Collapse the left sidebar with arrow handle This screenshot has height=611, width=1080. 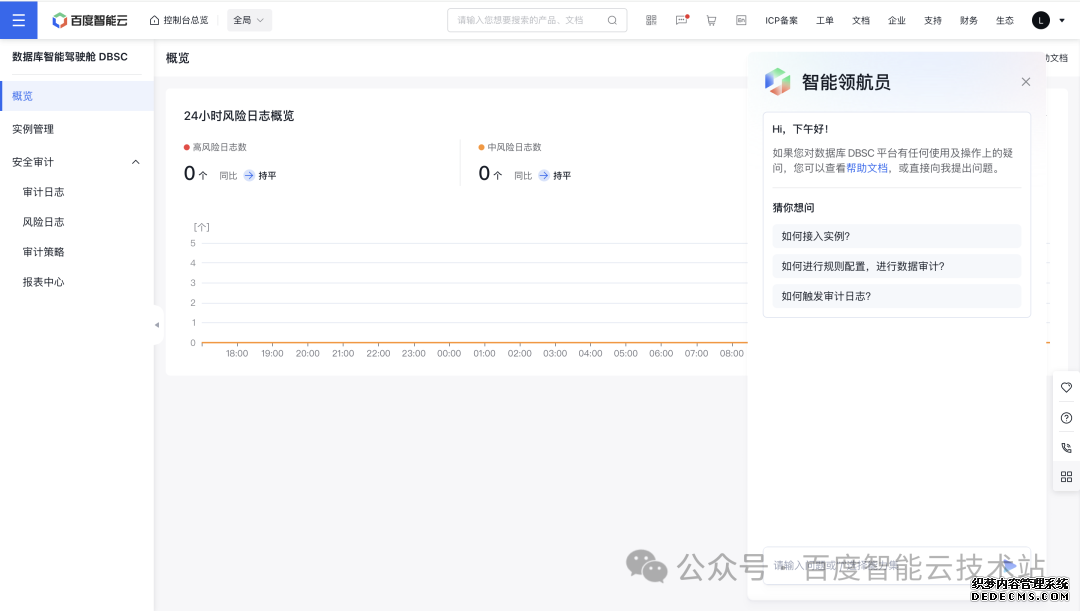tap(157, 325)
